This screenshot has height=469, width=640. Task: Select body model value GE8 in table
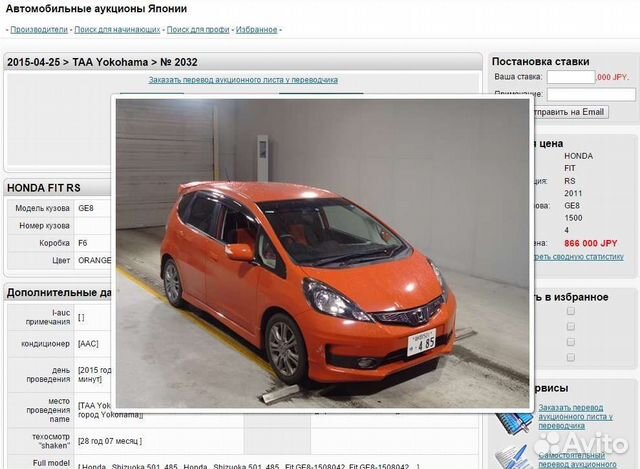[86, 208]
